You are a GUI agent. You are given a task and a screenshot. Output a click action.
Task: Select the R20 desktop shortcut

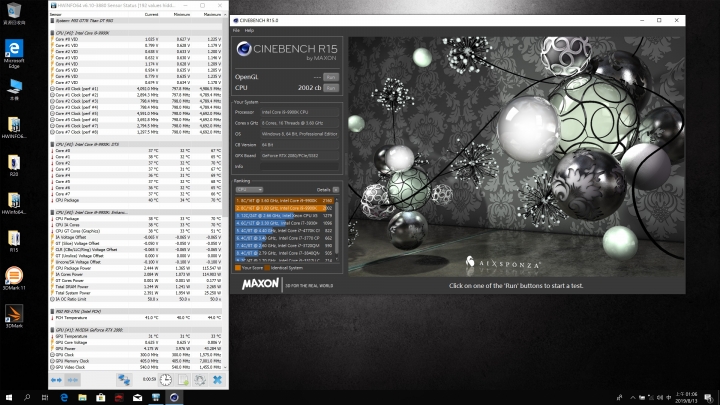[14, 165]
